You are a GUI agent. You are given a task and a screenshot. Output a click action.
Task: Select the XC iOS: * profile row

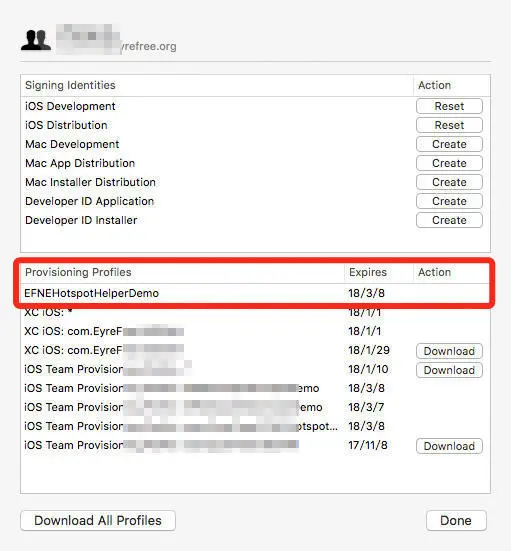tap(255, 312)
